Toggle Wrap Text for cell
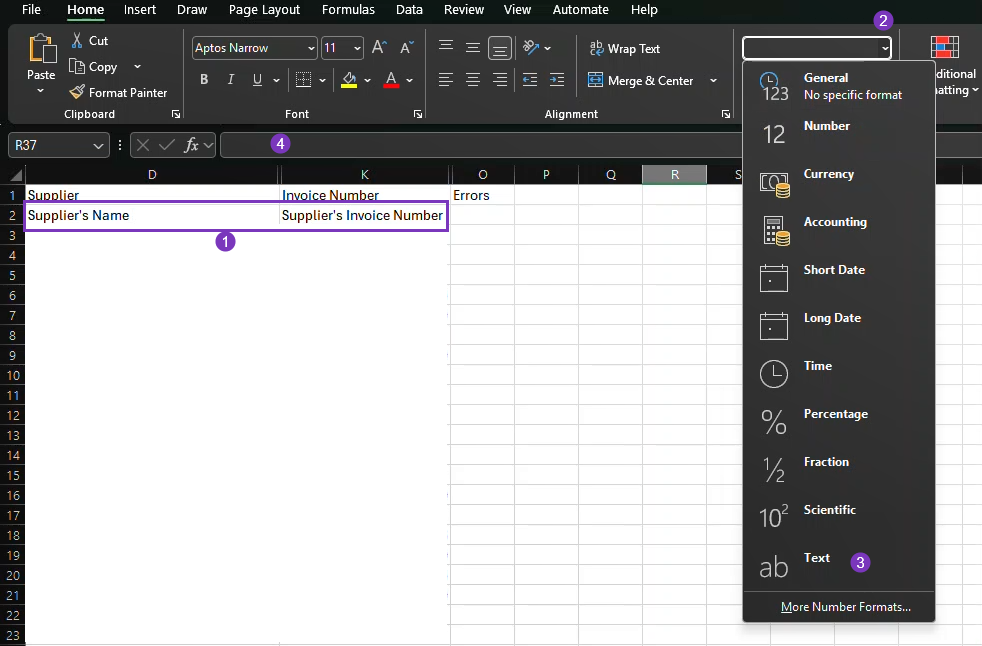Image resolution: width=982 pixels, height=646 pixels. pos(624,48)
